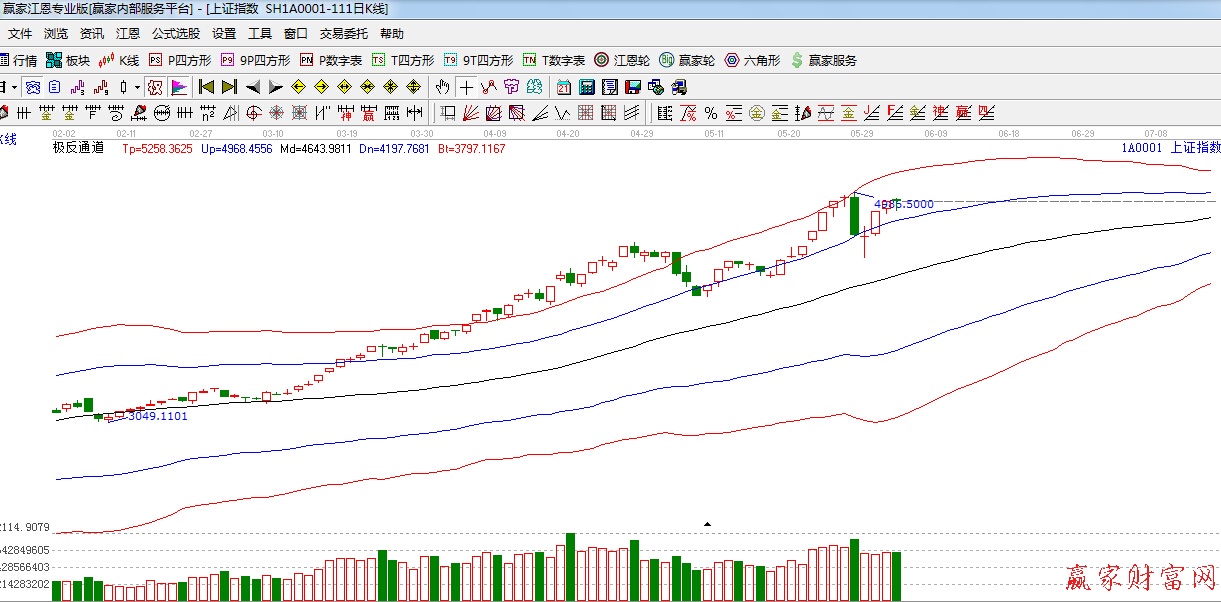Jump to last K-line bar icon
The width and height of the screenshot is (1221, 602).
pyautogui.click(x=229, y=87)
